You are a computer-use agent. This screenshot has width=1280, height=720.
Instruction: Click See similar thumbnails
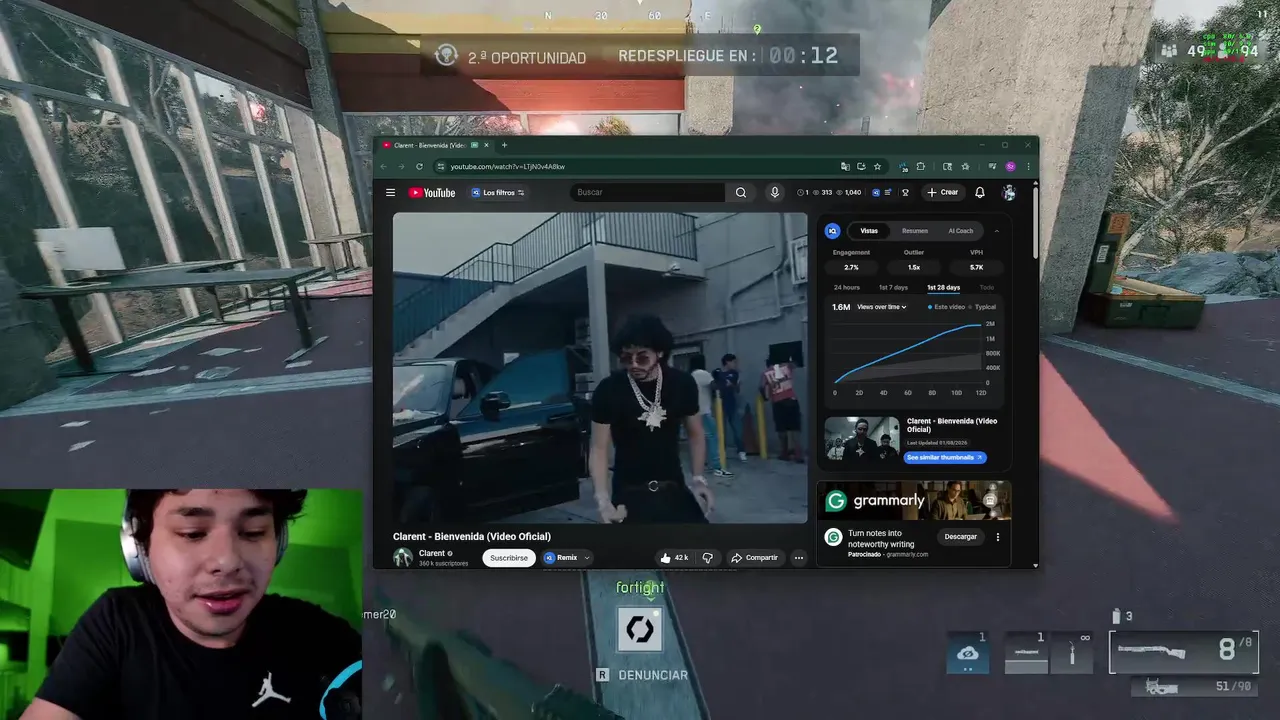point(945,457)
